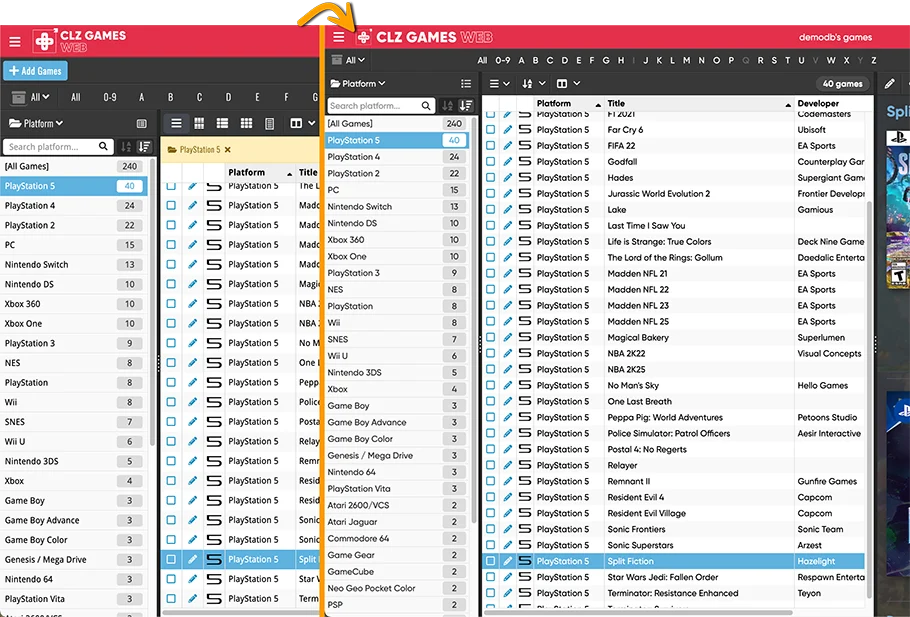Click the horizontal scrollbar under right games list
This screenshot has width=910, height=617.
(638, 612)
